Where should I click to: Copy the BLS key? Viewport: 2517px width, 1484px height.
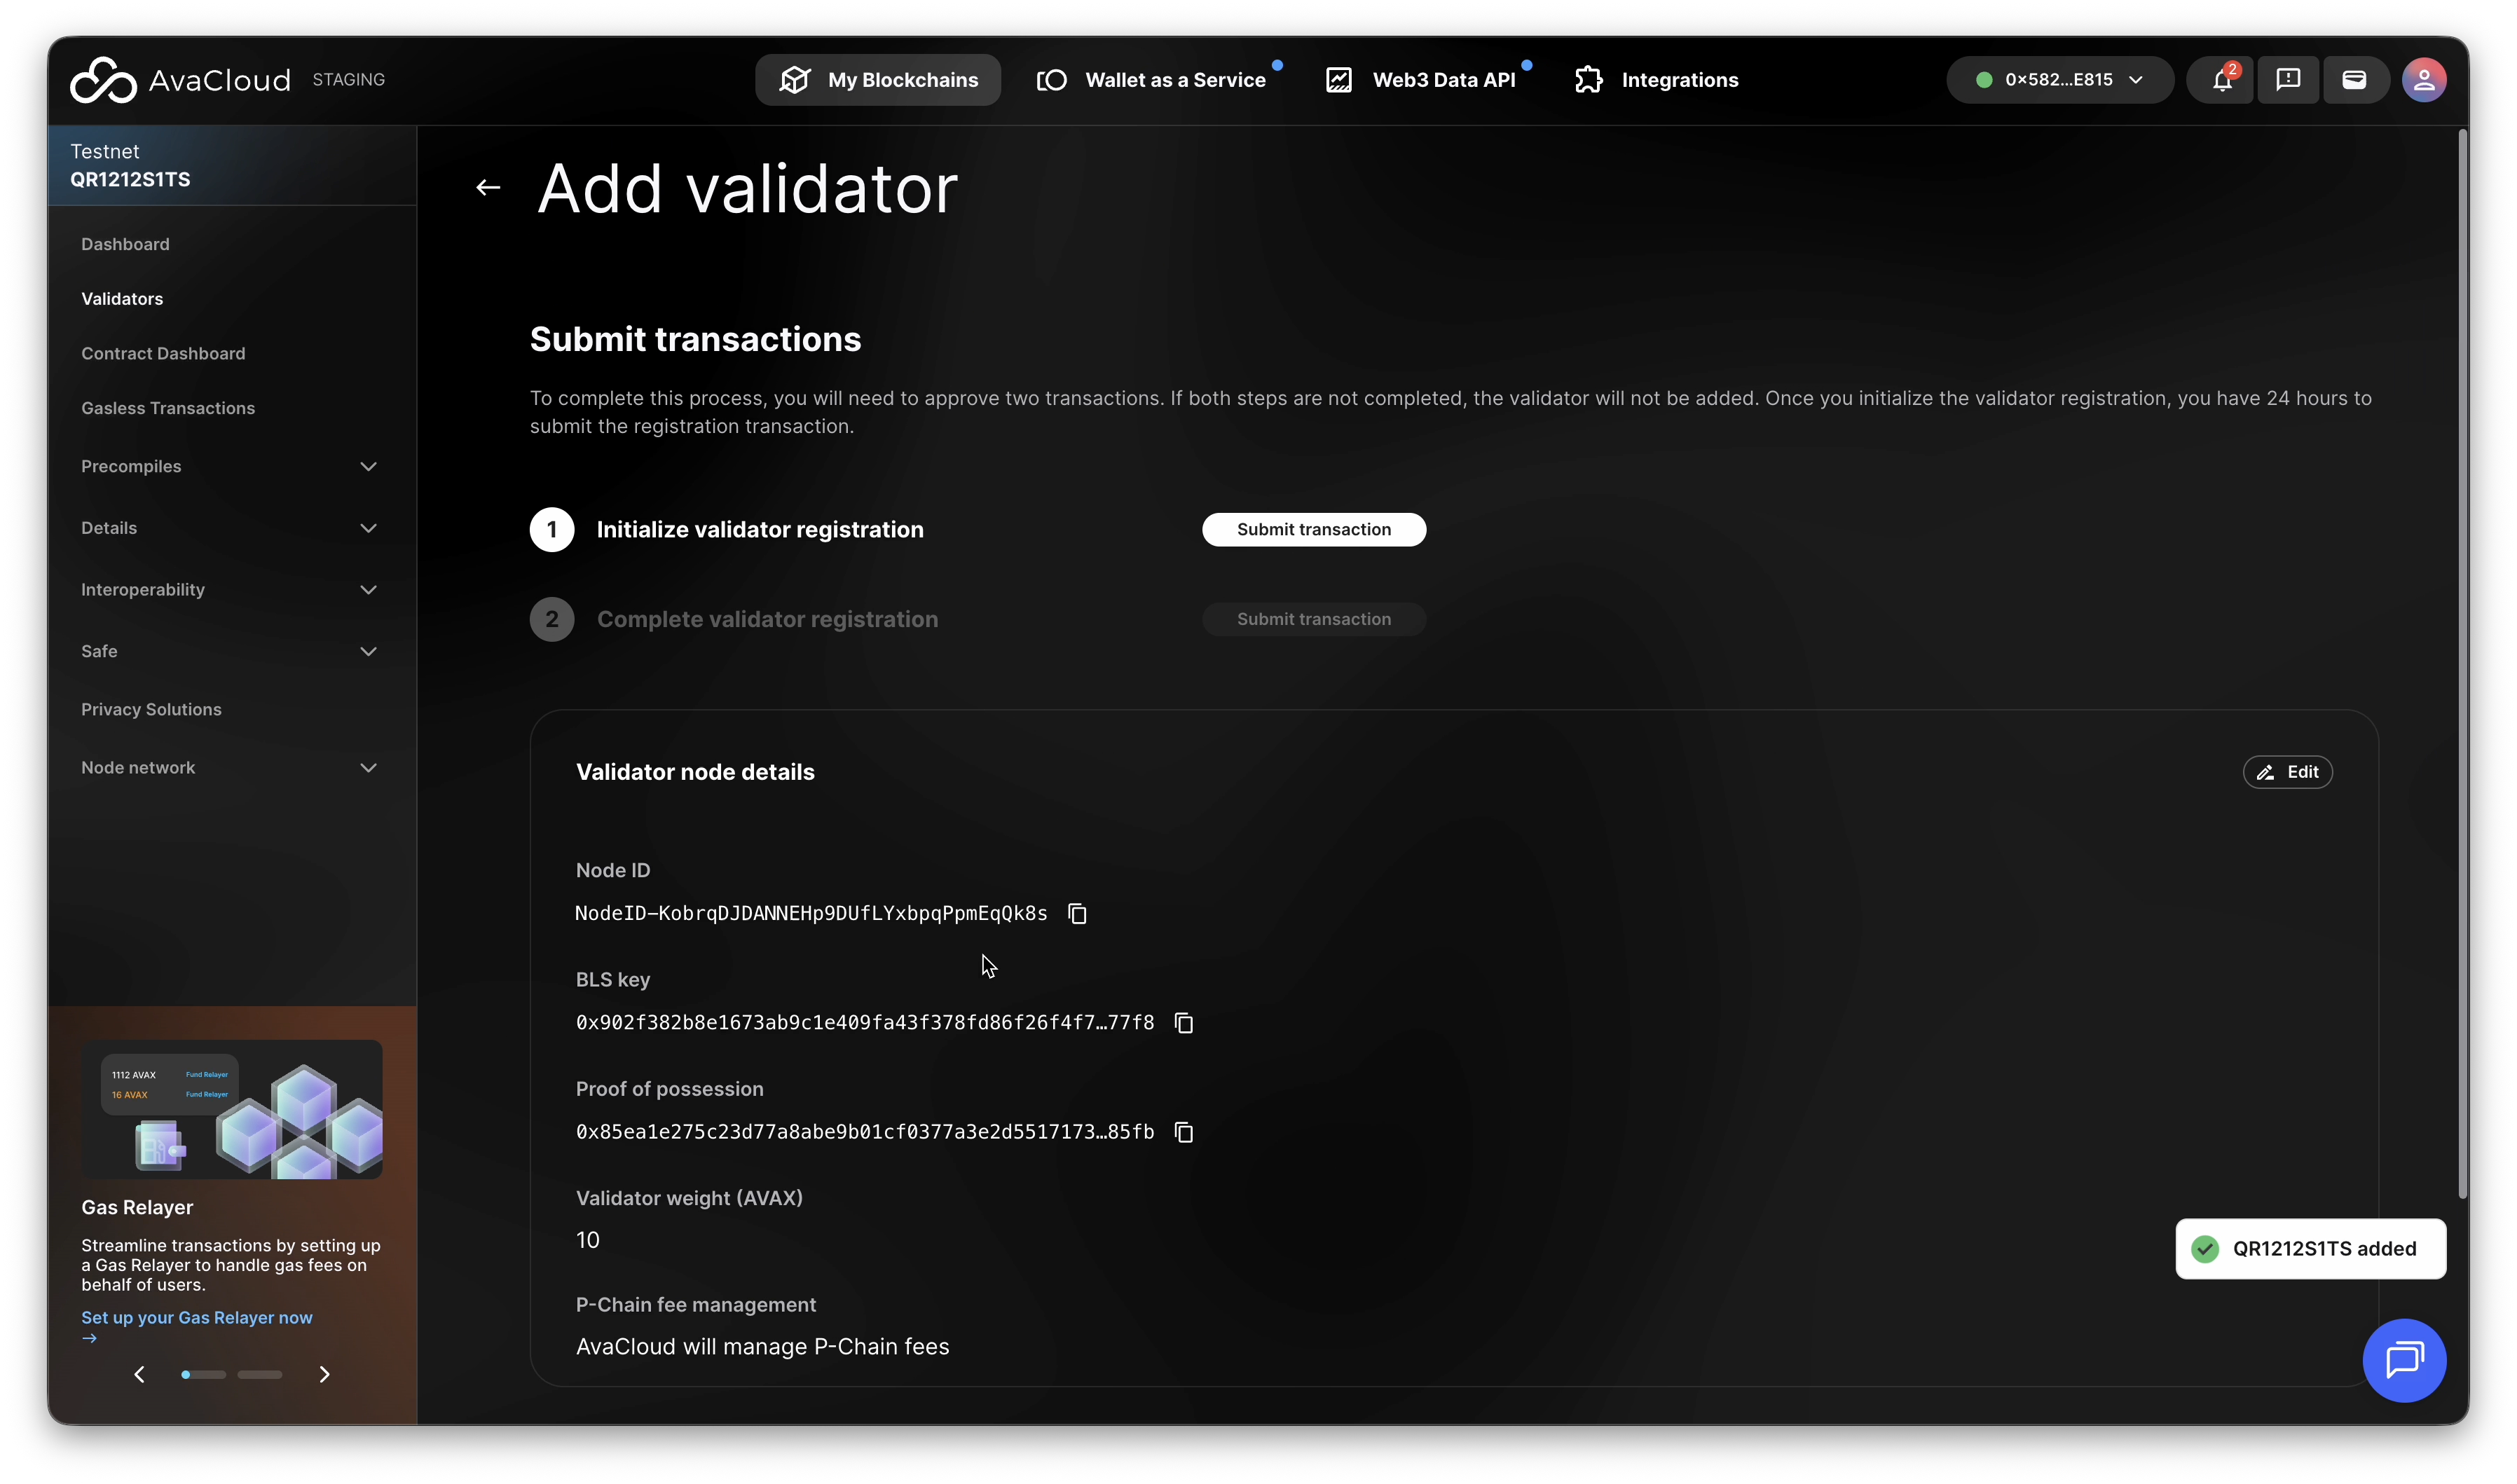click(1184, 1022)
